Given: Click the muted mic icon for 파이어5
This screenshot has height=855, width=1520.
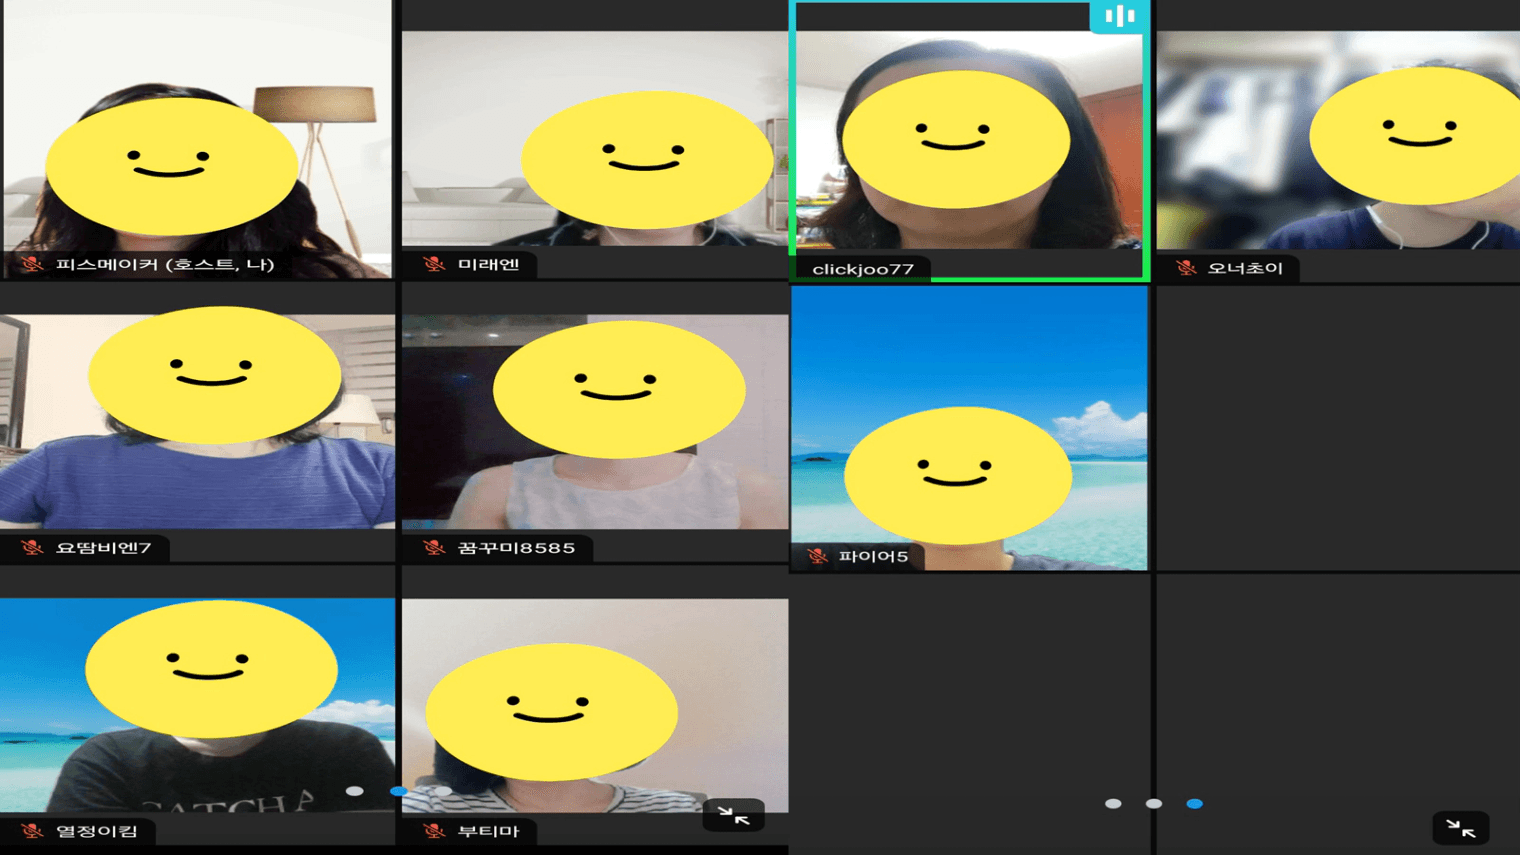Looking at the screenshot, I should (x=817, y=556).
